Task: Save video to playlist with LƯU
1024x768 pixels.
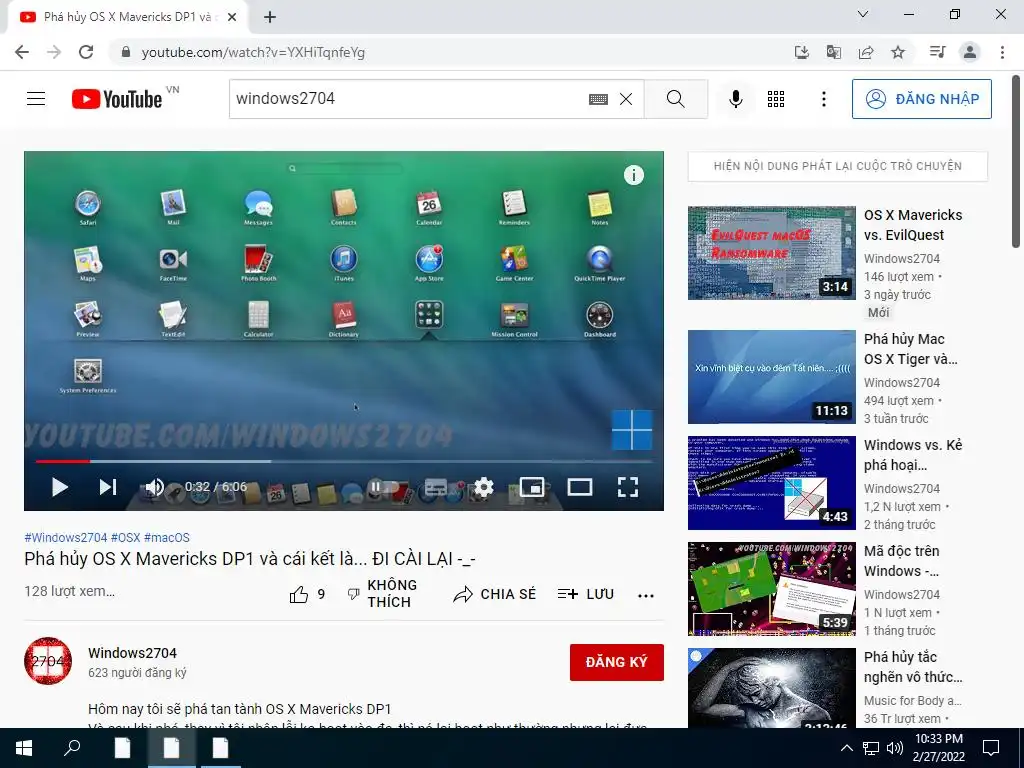Action: 586,594
